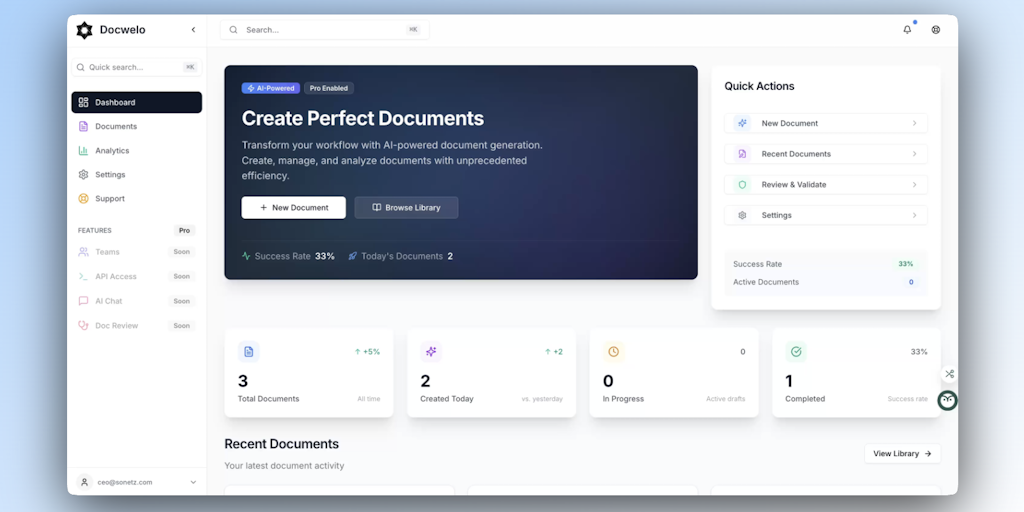This screenshot has height=512, width=1024.
Task: Open the owl assistant widget icon
Action: tap(948, 400)
